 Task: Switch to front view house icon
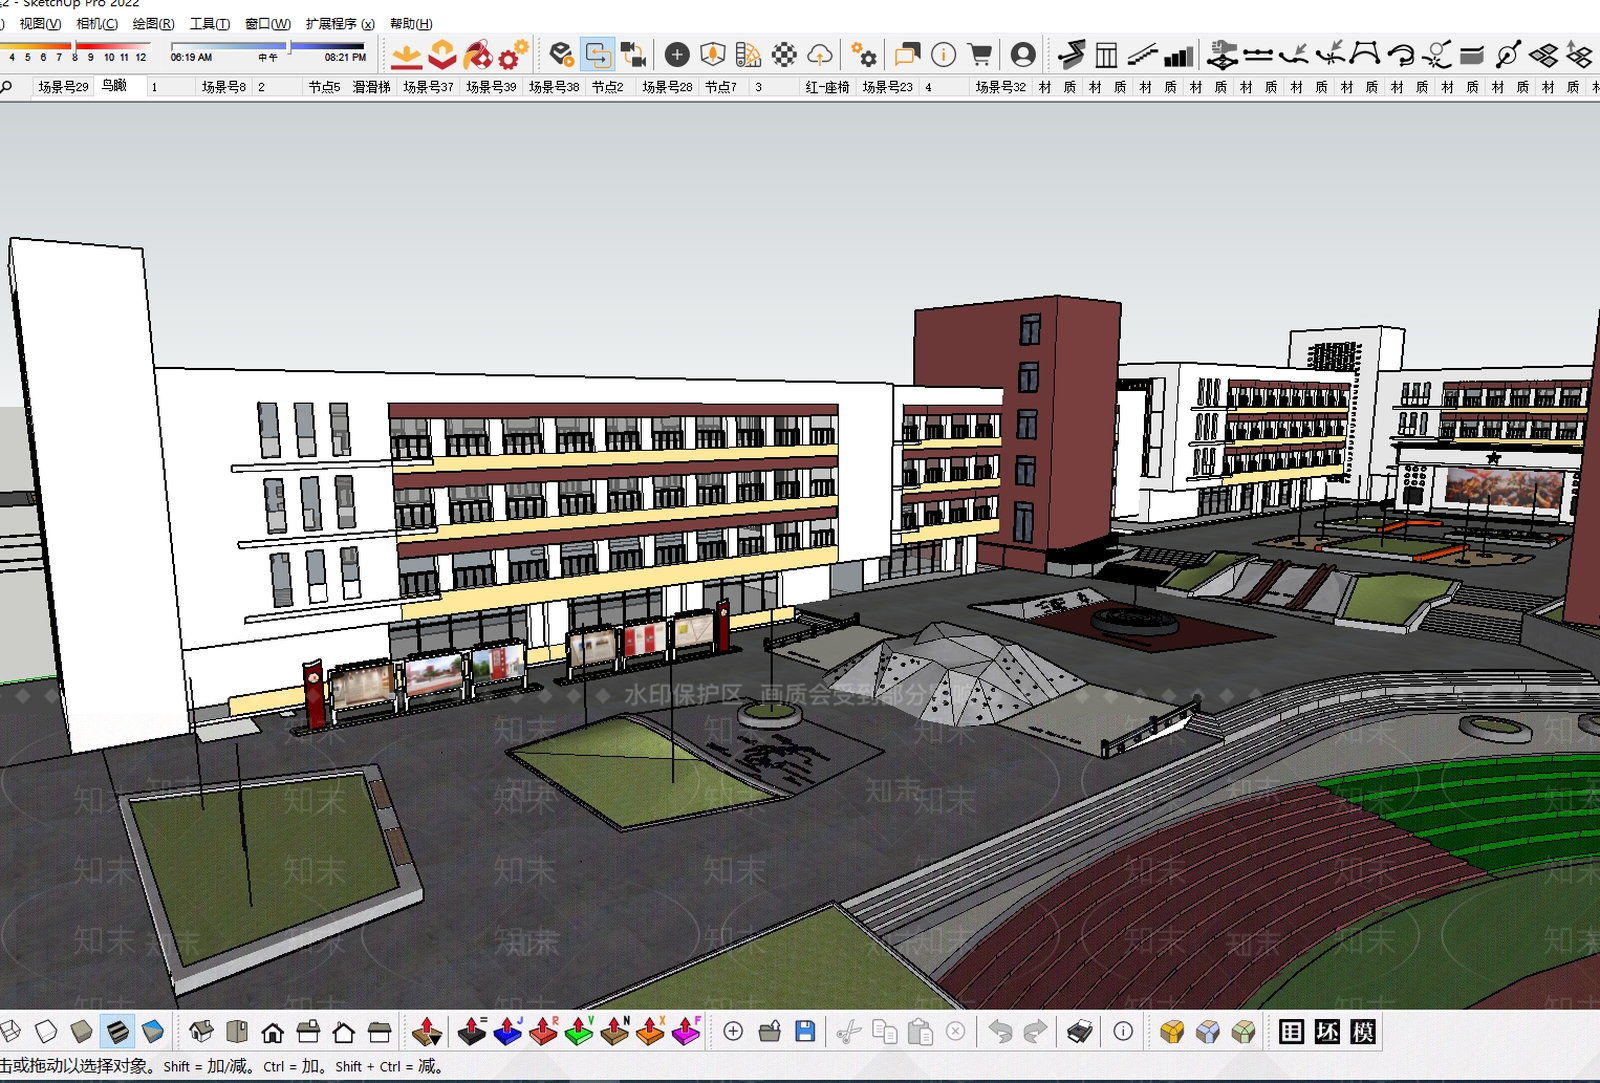[272, 1032]
